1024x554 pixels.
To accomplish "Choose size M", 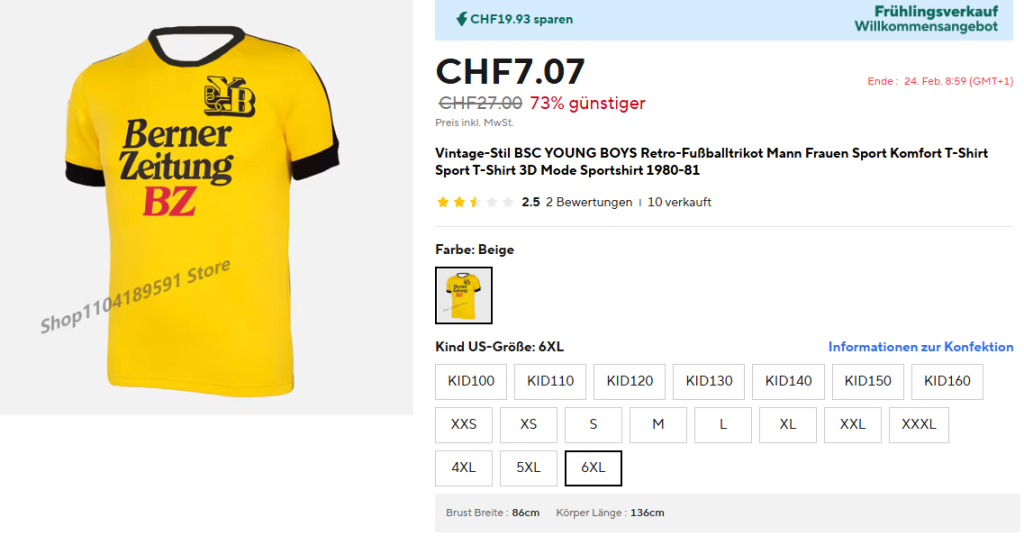I will coord(658,425).
